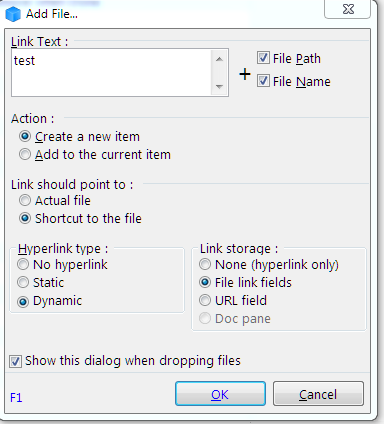384x424 pixels.
Task: Choose Actual file as link target
Action: tap(25, 200)
